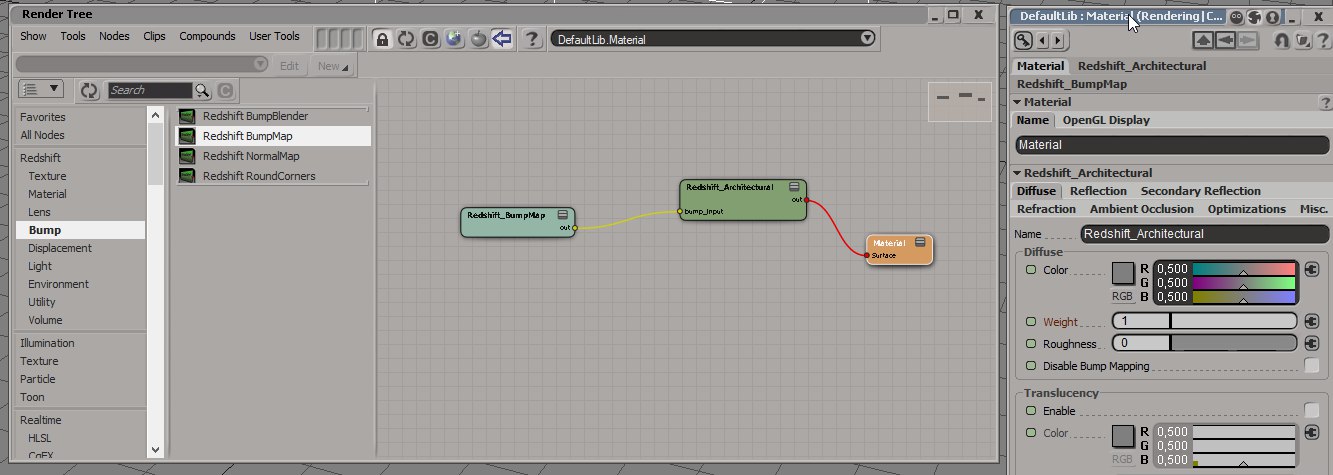Switch to the OpenGL Display tab
This screenshot has height=475, width=1333.
pyautogui.click(x=1106, y=120)
